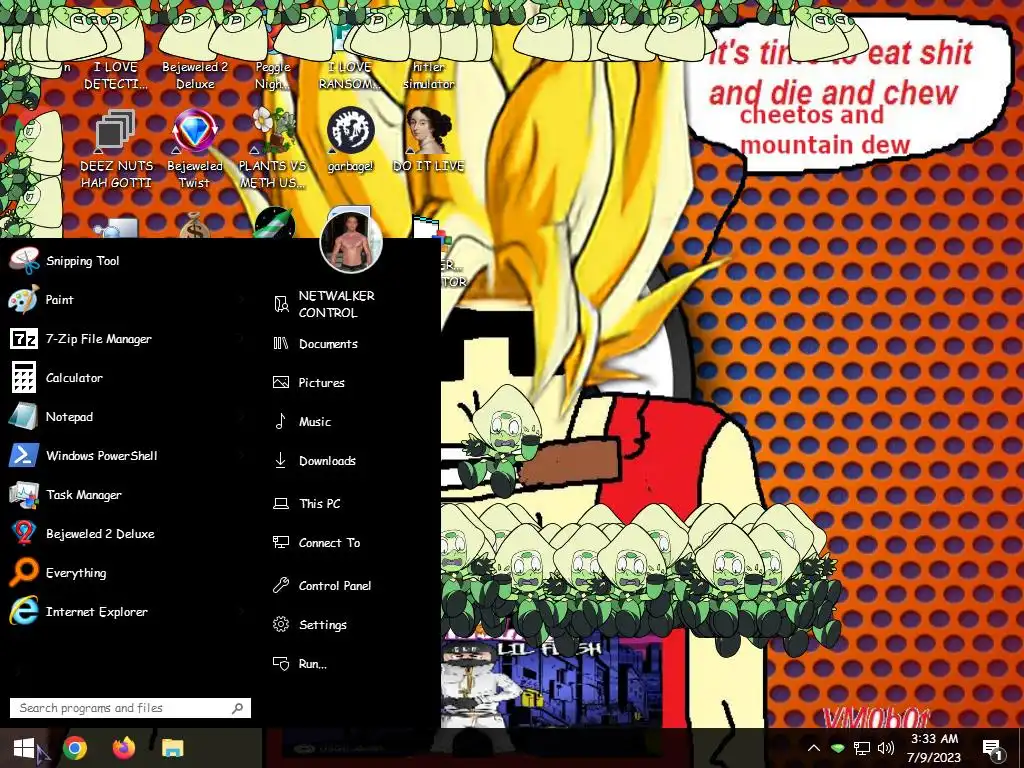Select the DO IT LIVE desktop icon
This screenshot has width=1024, height=768.
pos(429,141)
